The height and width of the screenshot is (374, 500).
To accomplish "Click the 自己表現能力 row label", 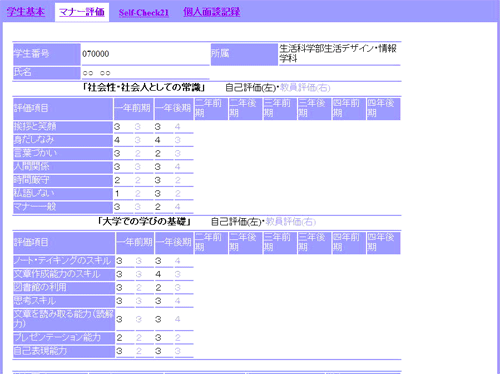I will click(64, 351).
